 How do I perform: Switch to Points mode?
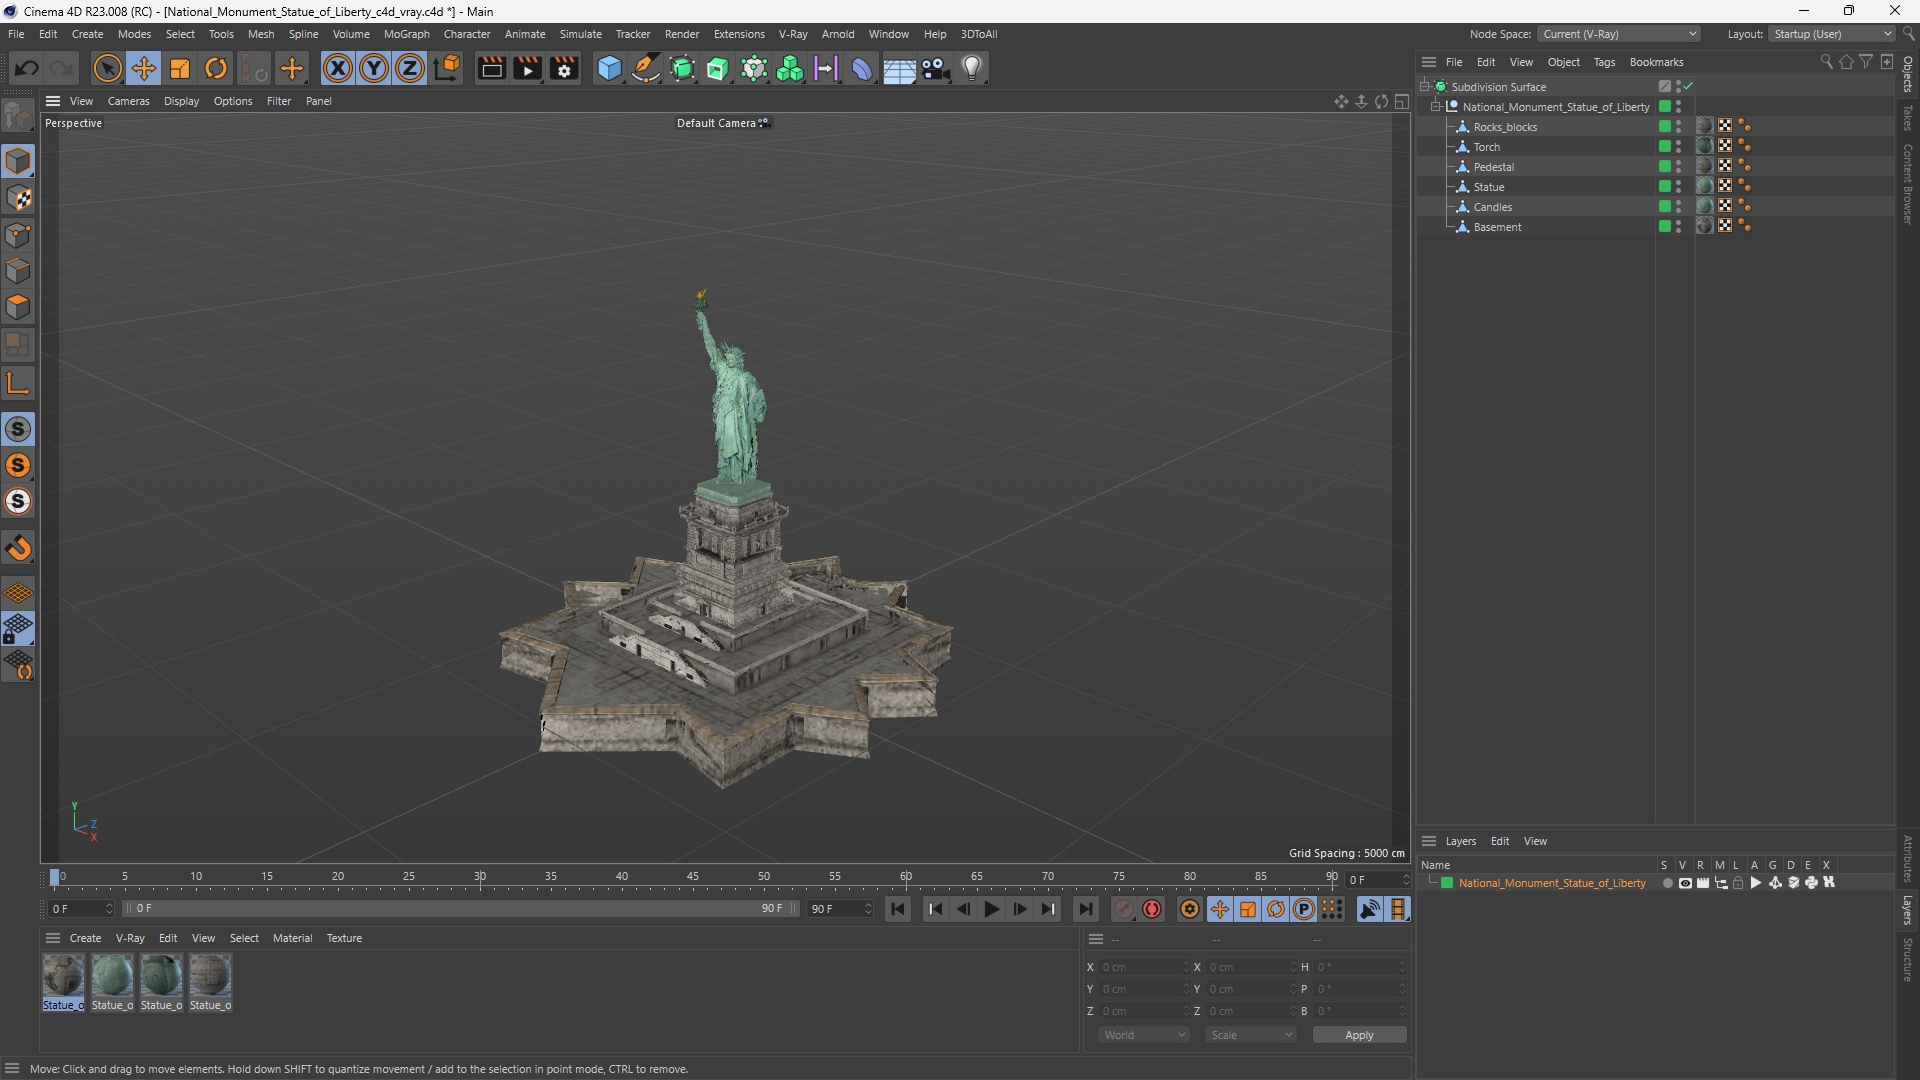pos(18,235)
